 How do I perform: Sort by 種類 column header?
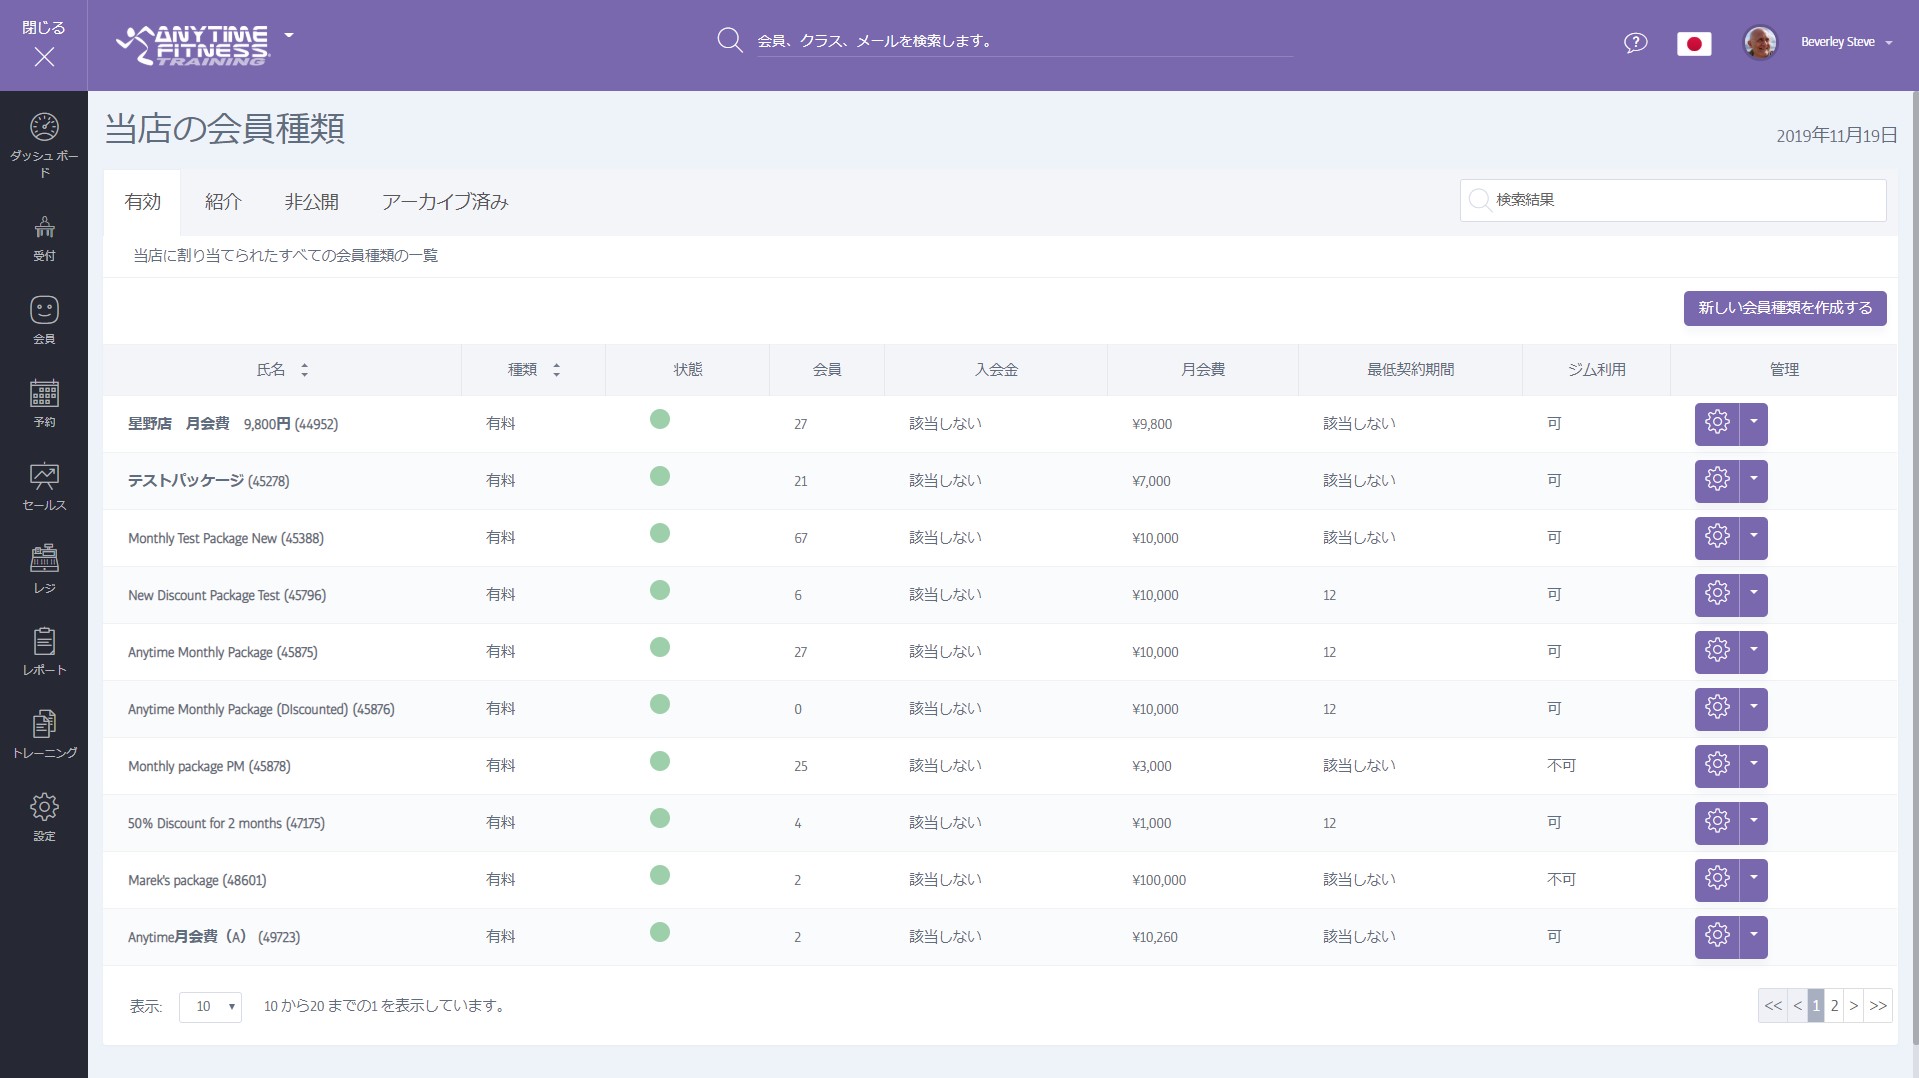[x=534, y=370]
